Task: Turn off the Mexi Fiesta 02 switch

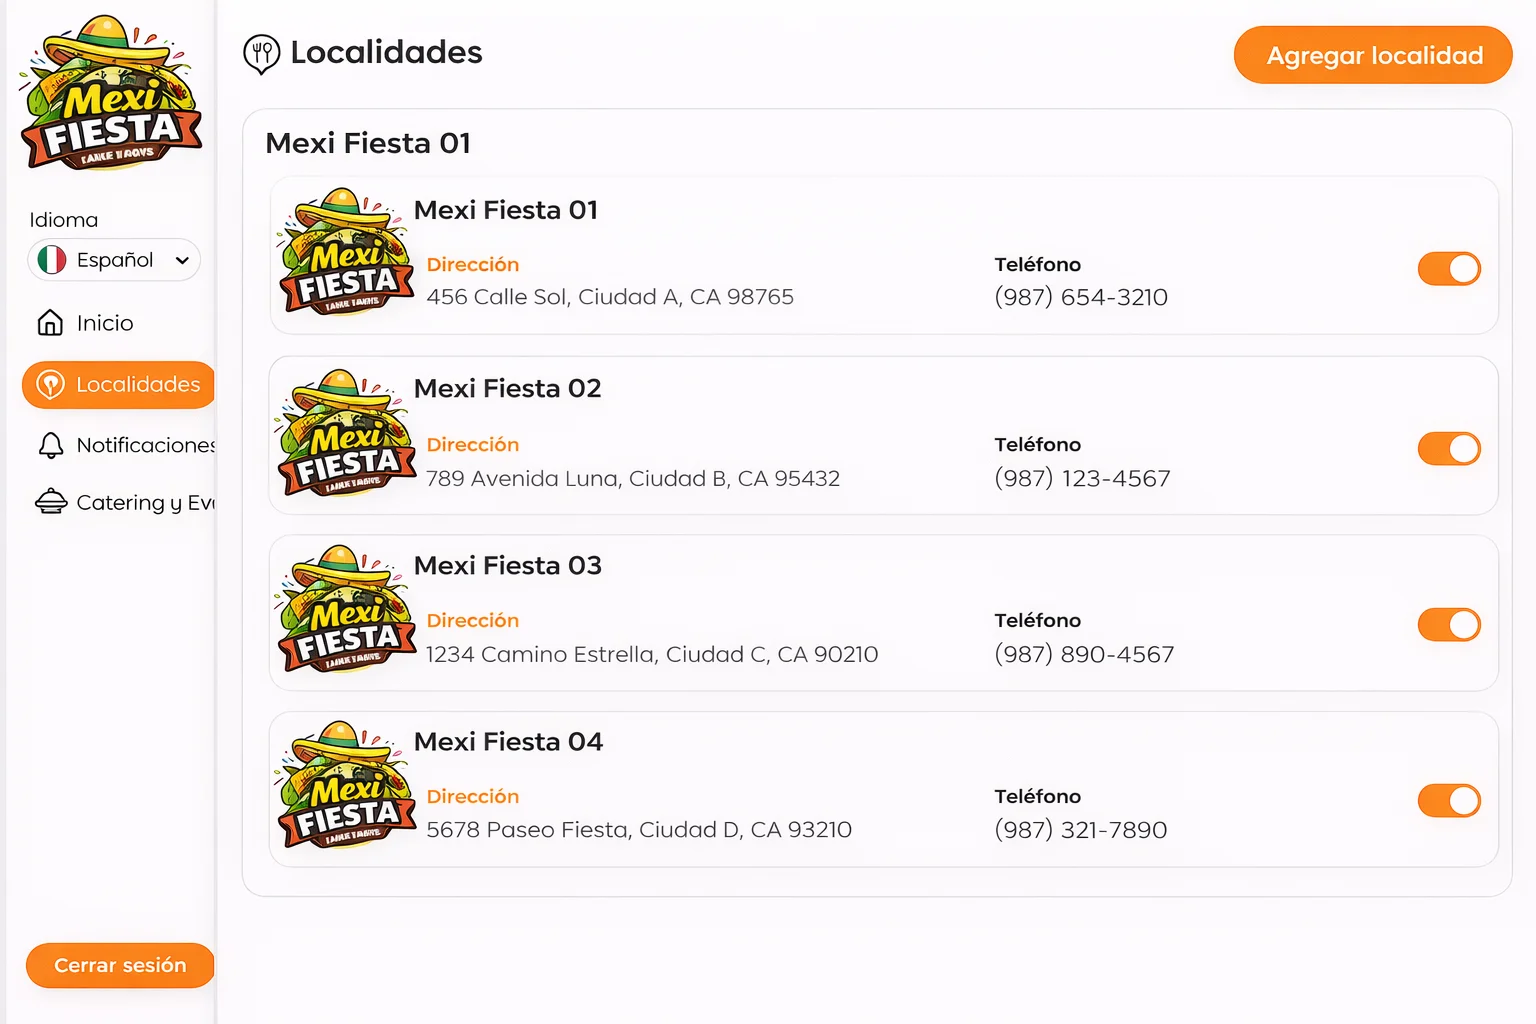Action: 1448,449
